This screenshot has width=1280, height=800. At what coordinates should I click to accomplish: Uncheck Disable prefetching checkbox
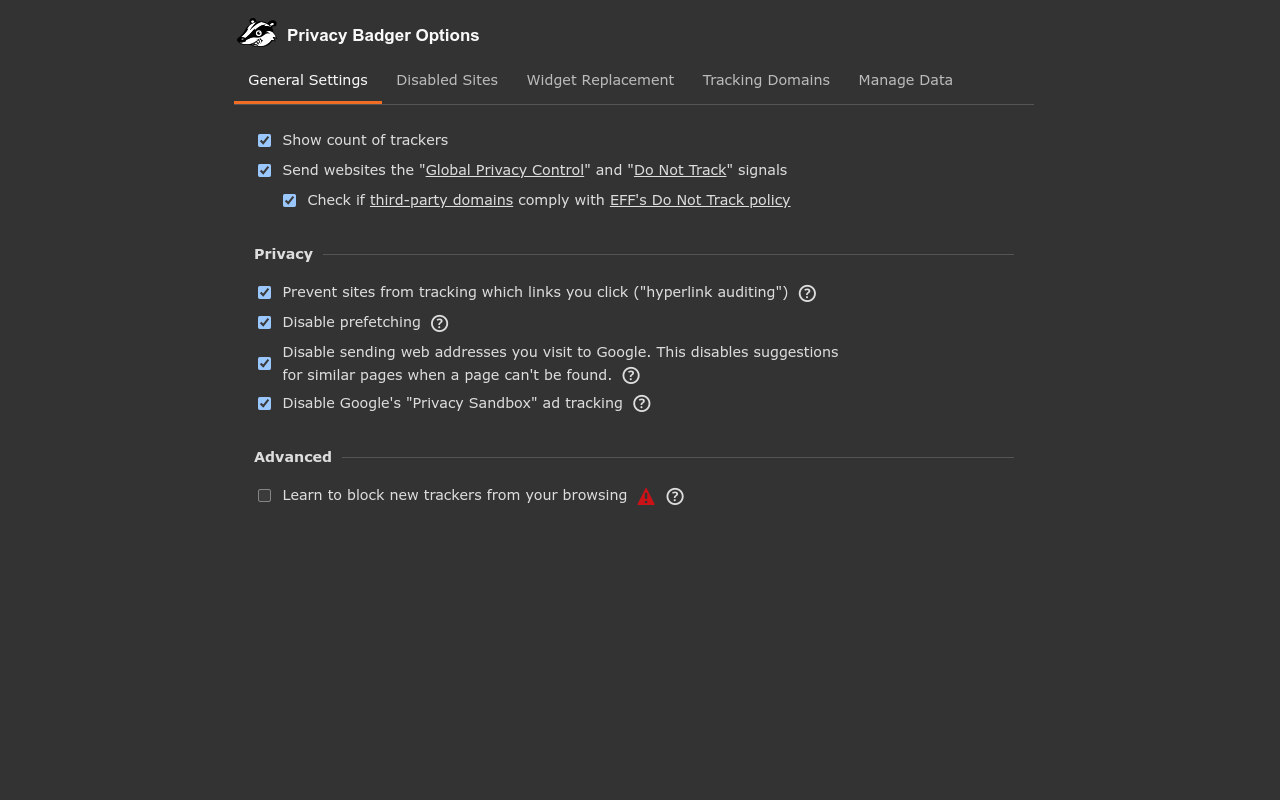264,323
